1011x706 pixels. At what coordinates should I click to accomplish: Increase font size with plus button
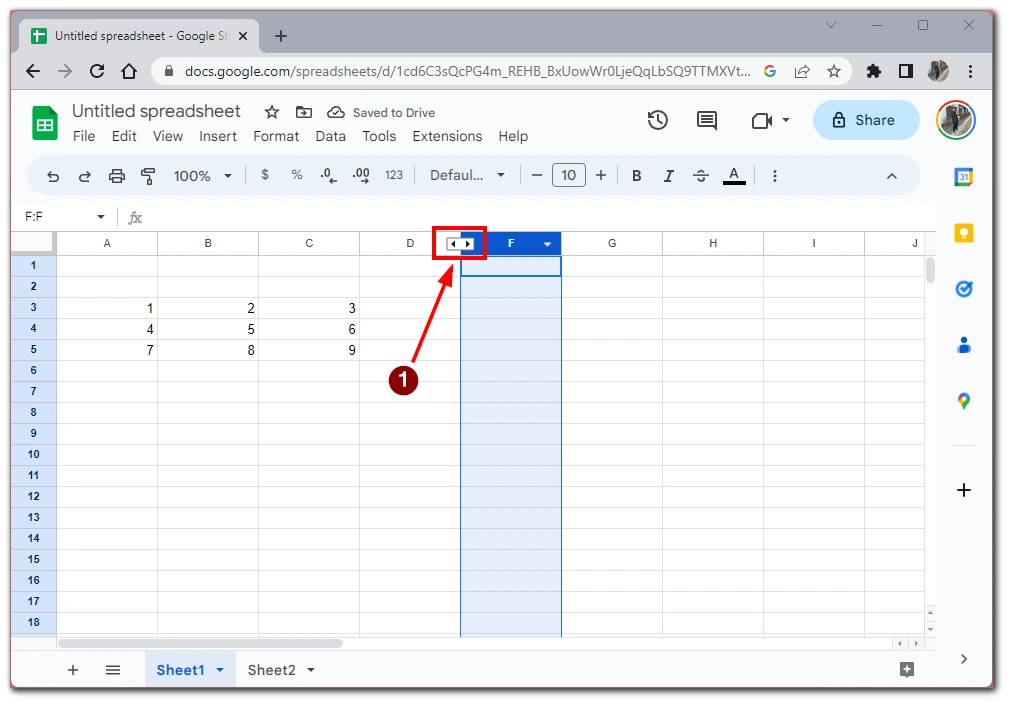[601, 175]
